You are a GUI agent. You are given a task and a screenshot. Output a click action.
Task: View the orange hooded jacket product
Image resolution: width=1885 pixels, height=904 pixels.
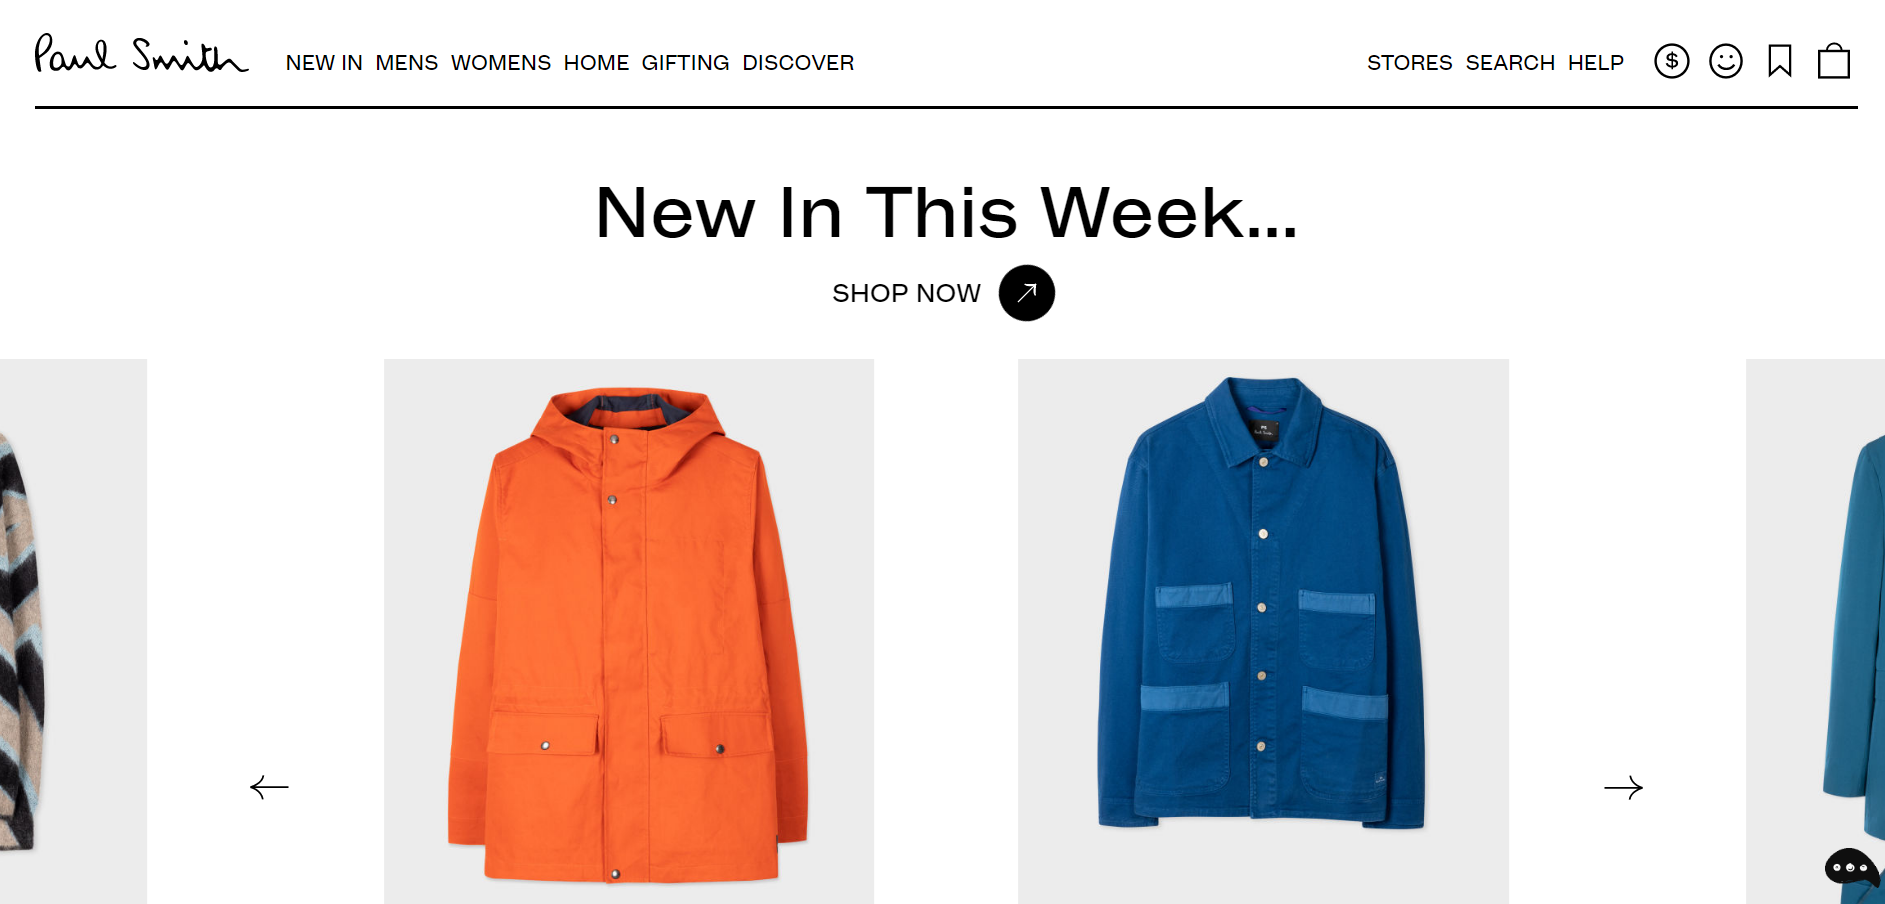[x=629, y=632]
